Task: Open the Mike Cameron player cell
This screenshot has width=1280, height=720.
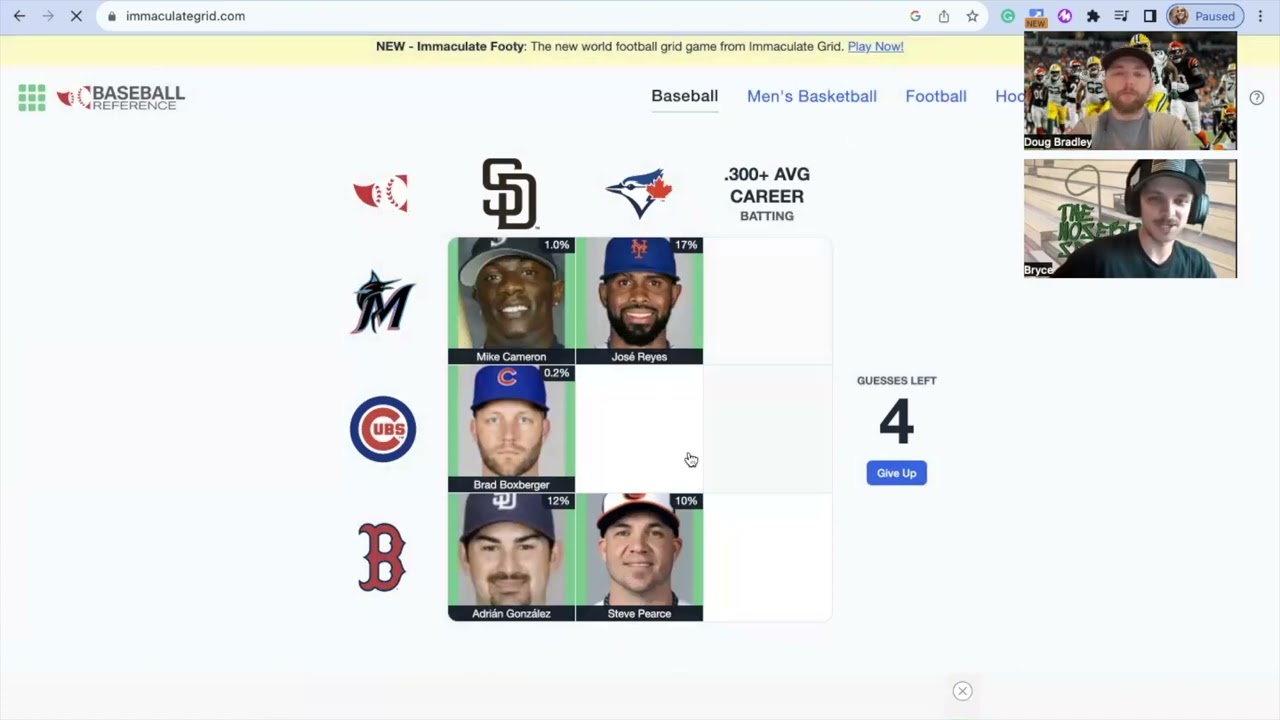Action: 511,301
